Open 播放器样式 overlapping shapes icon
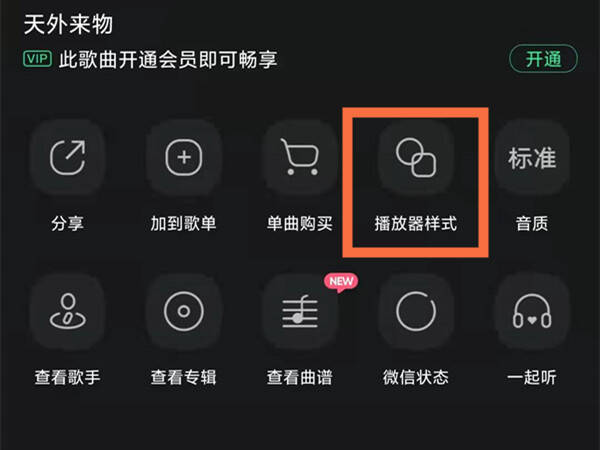600x450 pixels. pyautogui.click(x=416, y=157)
